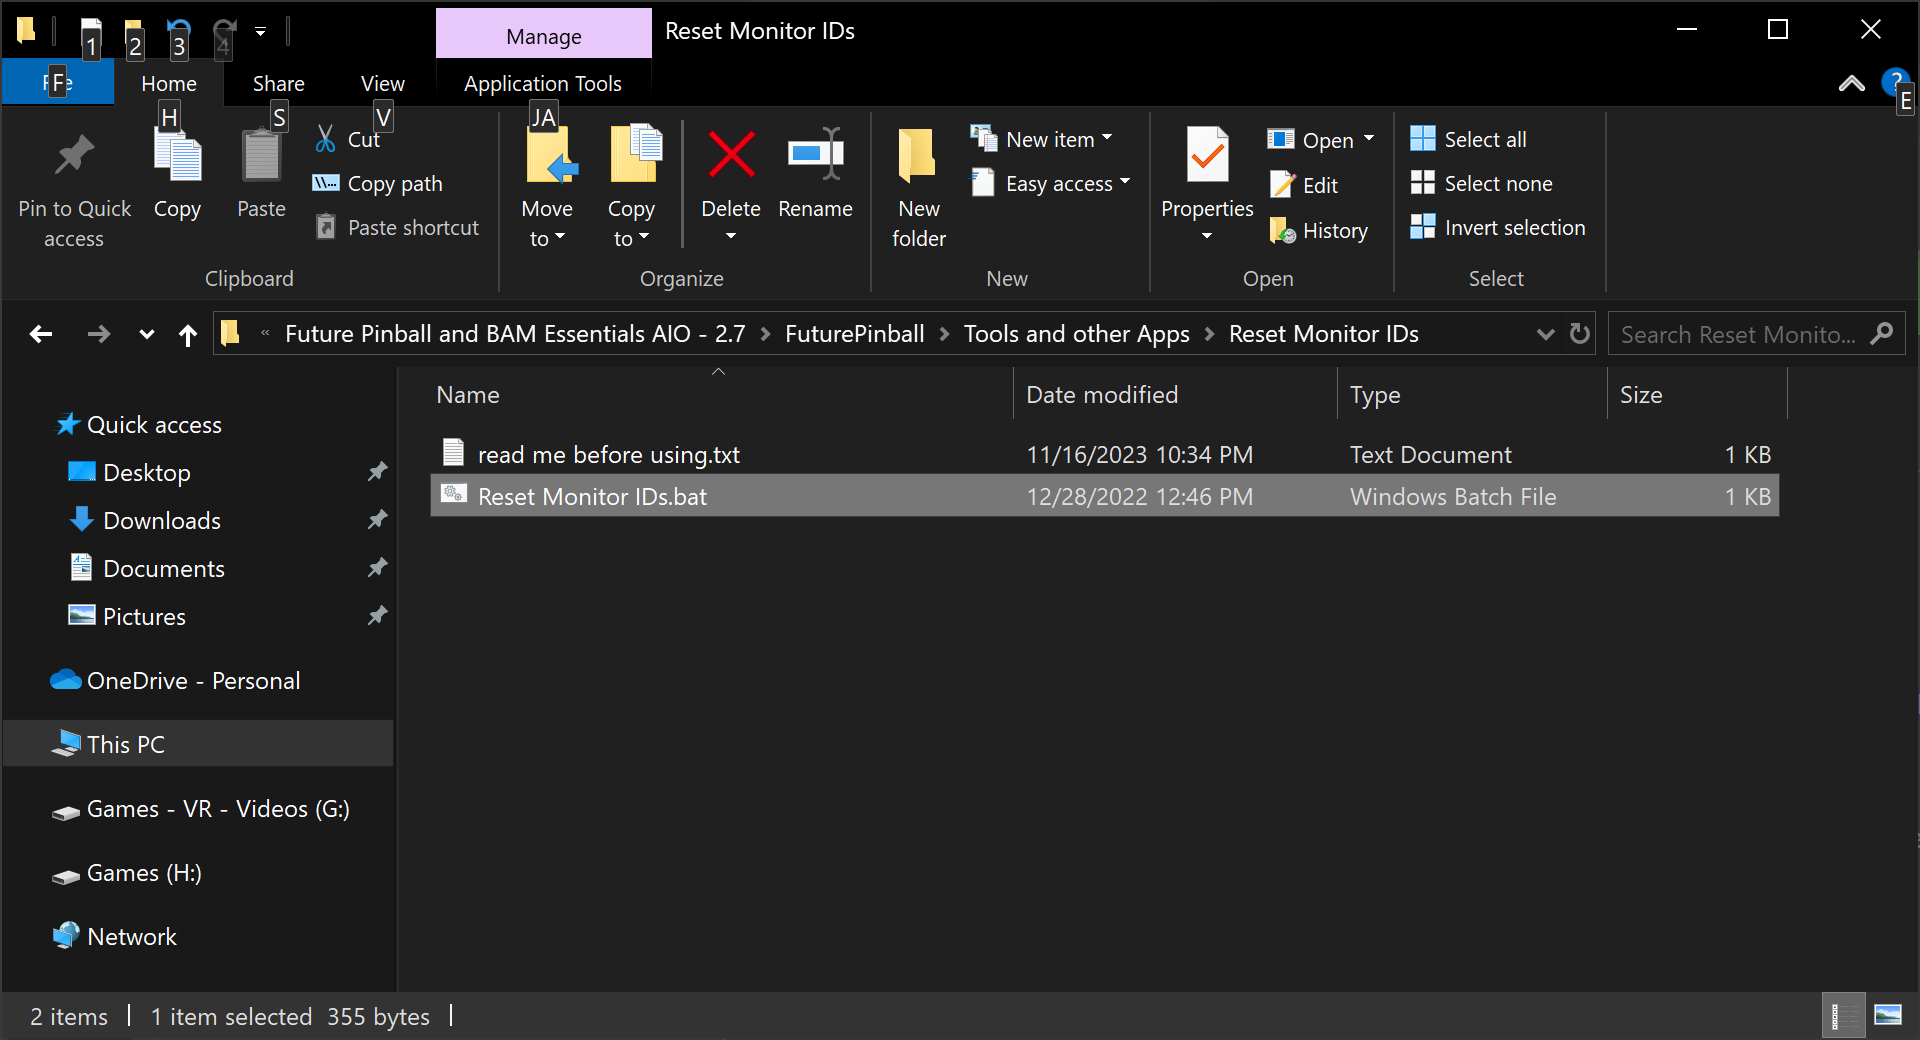Open the recent locations dropdown arrow
The height and width of the screenshot is (1040, 1920).
(147, 335)
